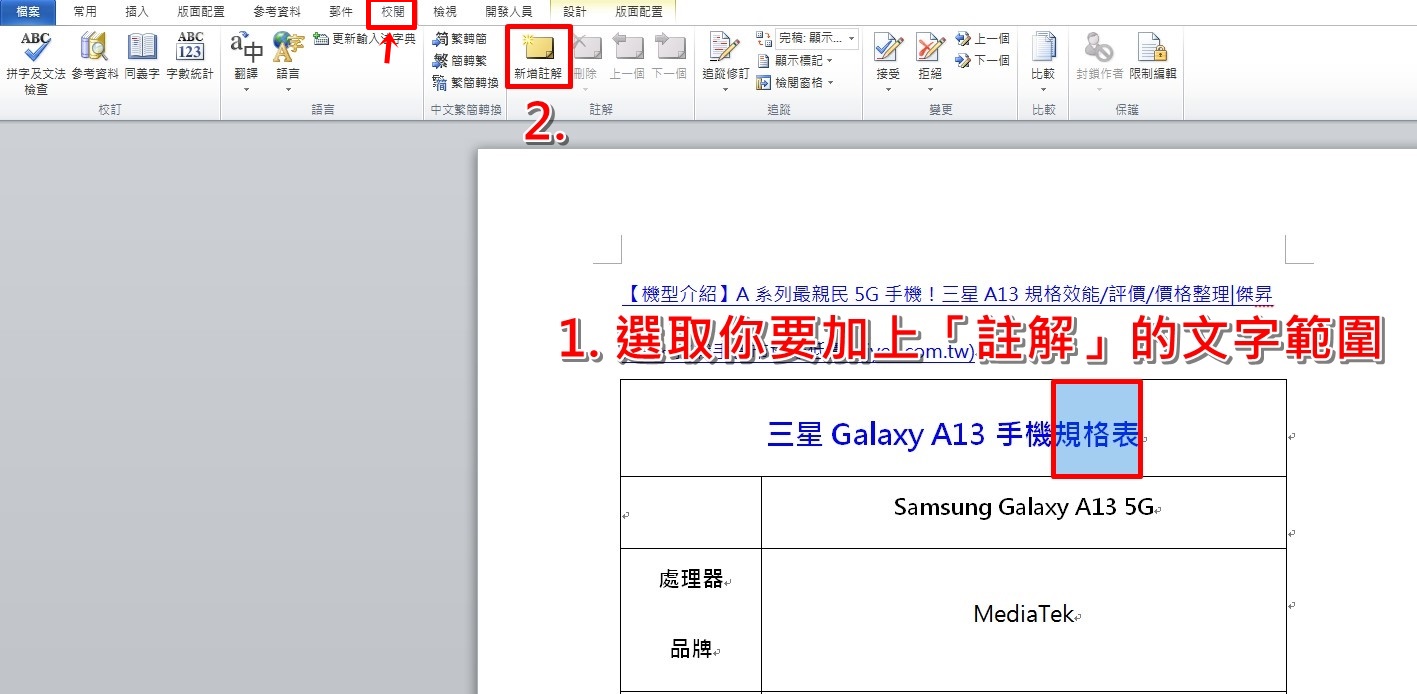Open the 參考資料 research icon in the 校訂 group
Screen dimensions: 1417x694
coord(95,56)
